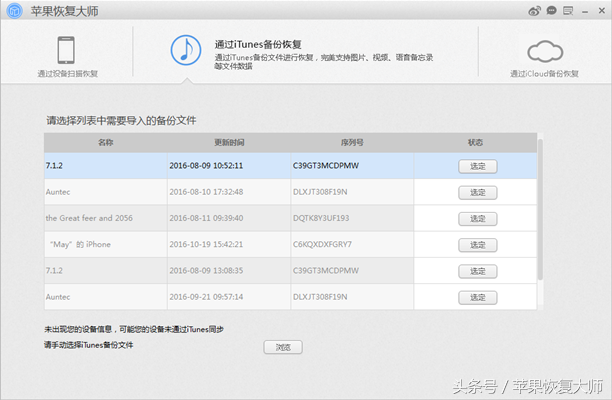This screenshot has height=400, width=612.
Task: Switch to the 通过设备扫描恢复 tab label
Action: 68,73
